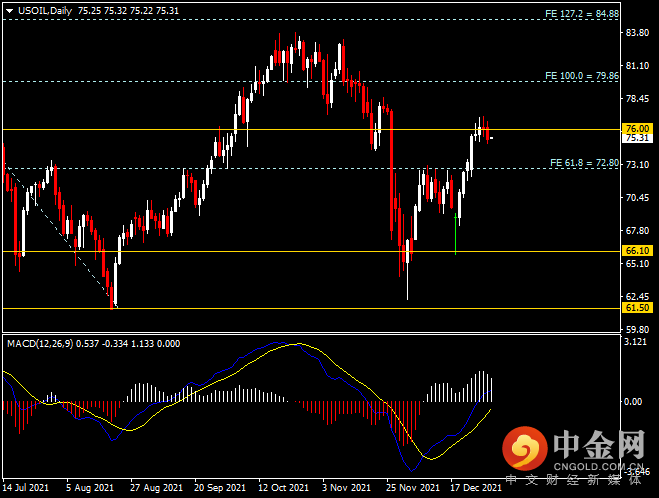Open the chart menu triangle beside USOIL,Daily

pyautogui.click(x=10, y=11)
